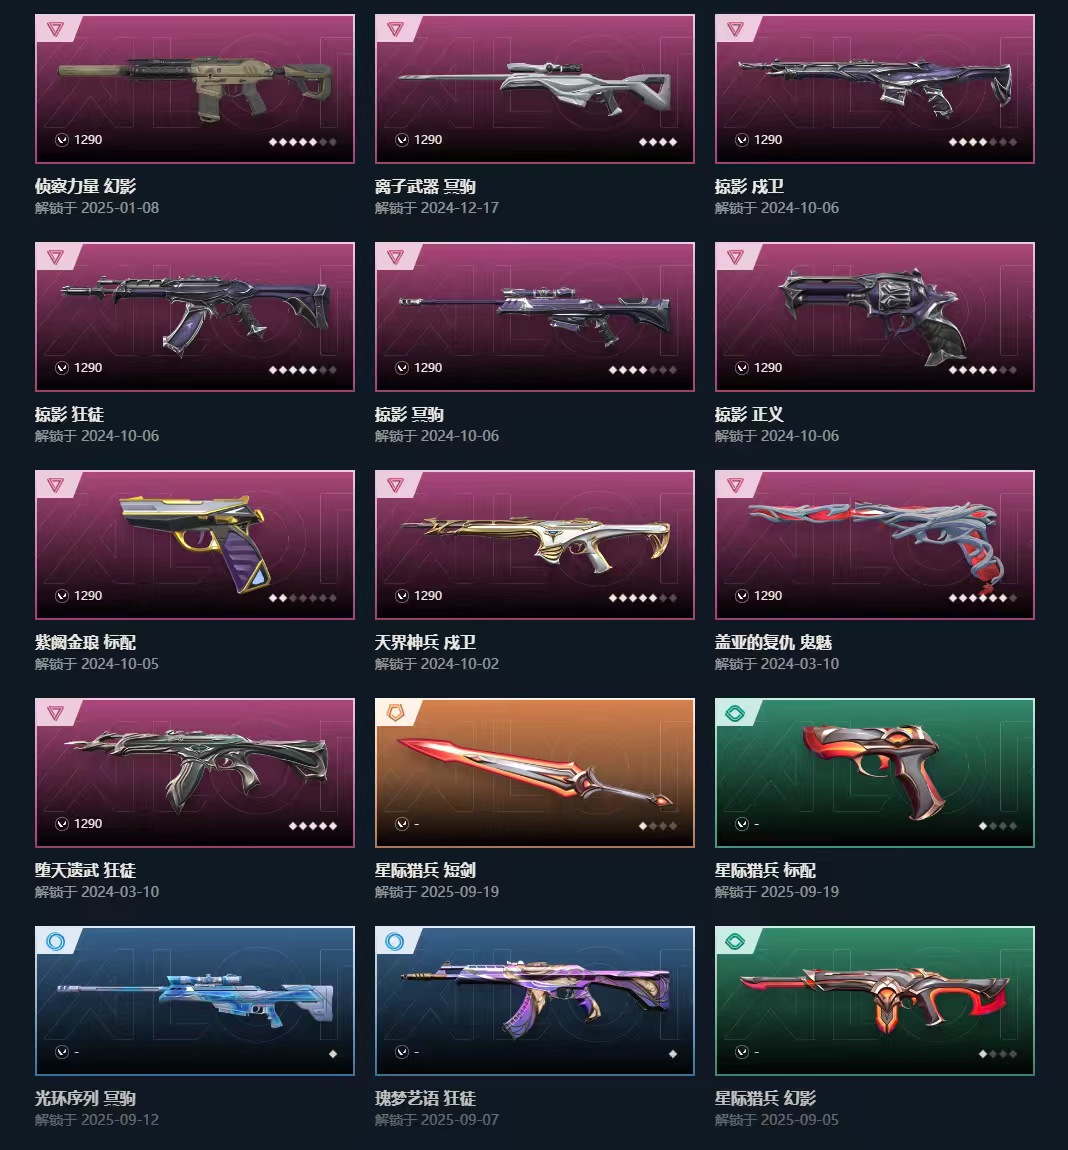Click unlock date 2025-09-19 under 星际猎兵 短剑
This screenshot has width=1068, height=1150.
(x=460, y=892)
